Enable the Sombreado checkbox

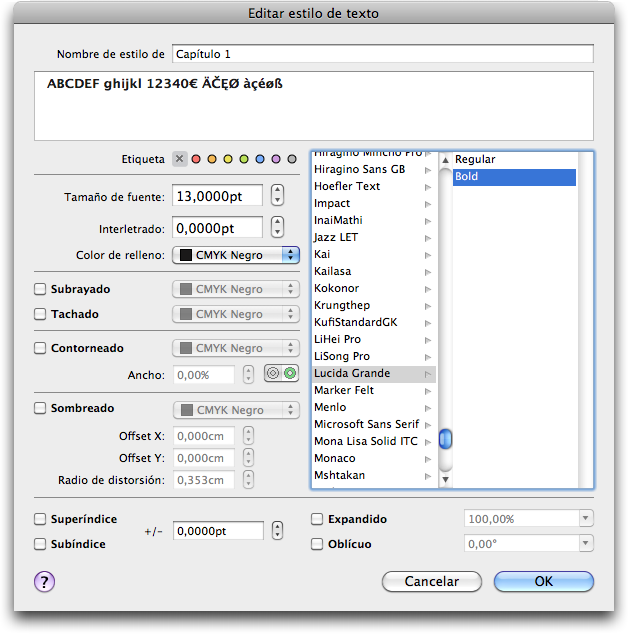(40, 408)
